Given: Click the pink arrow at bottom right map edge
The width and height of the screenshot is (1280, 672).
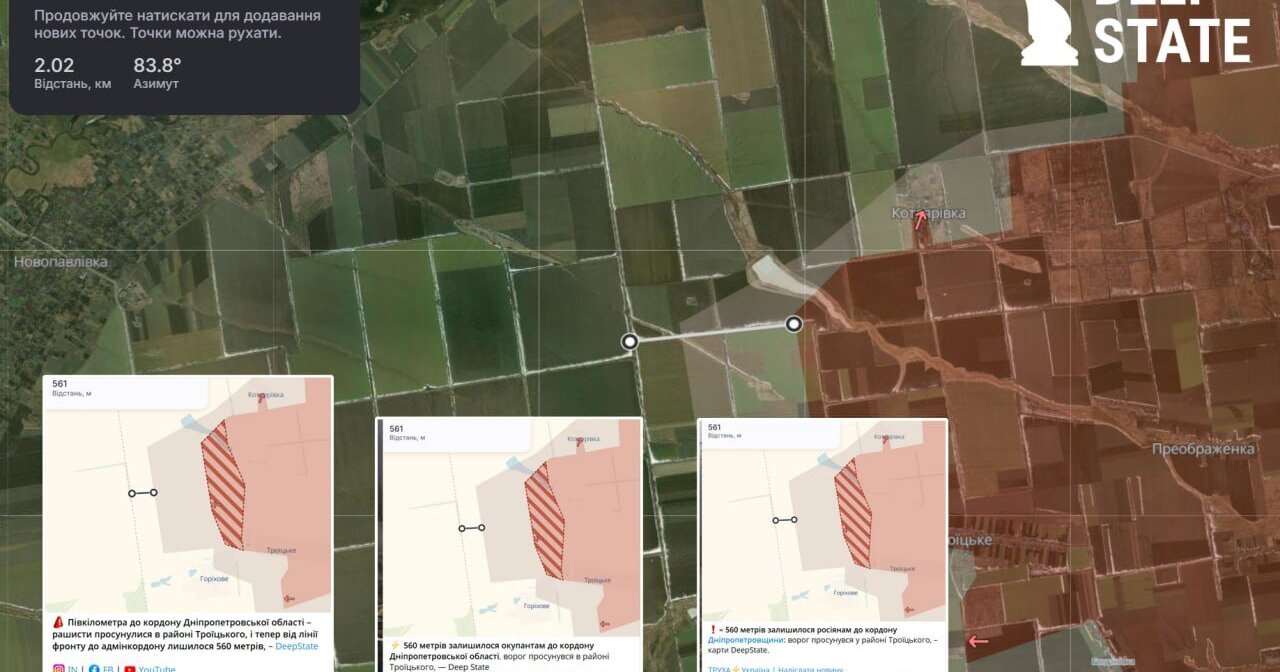Looking at the screenshot, I should [x=978, y=641].
